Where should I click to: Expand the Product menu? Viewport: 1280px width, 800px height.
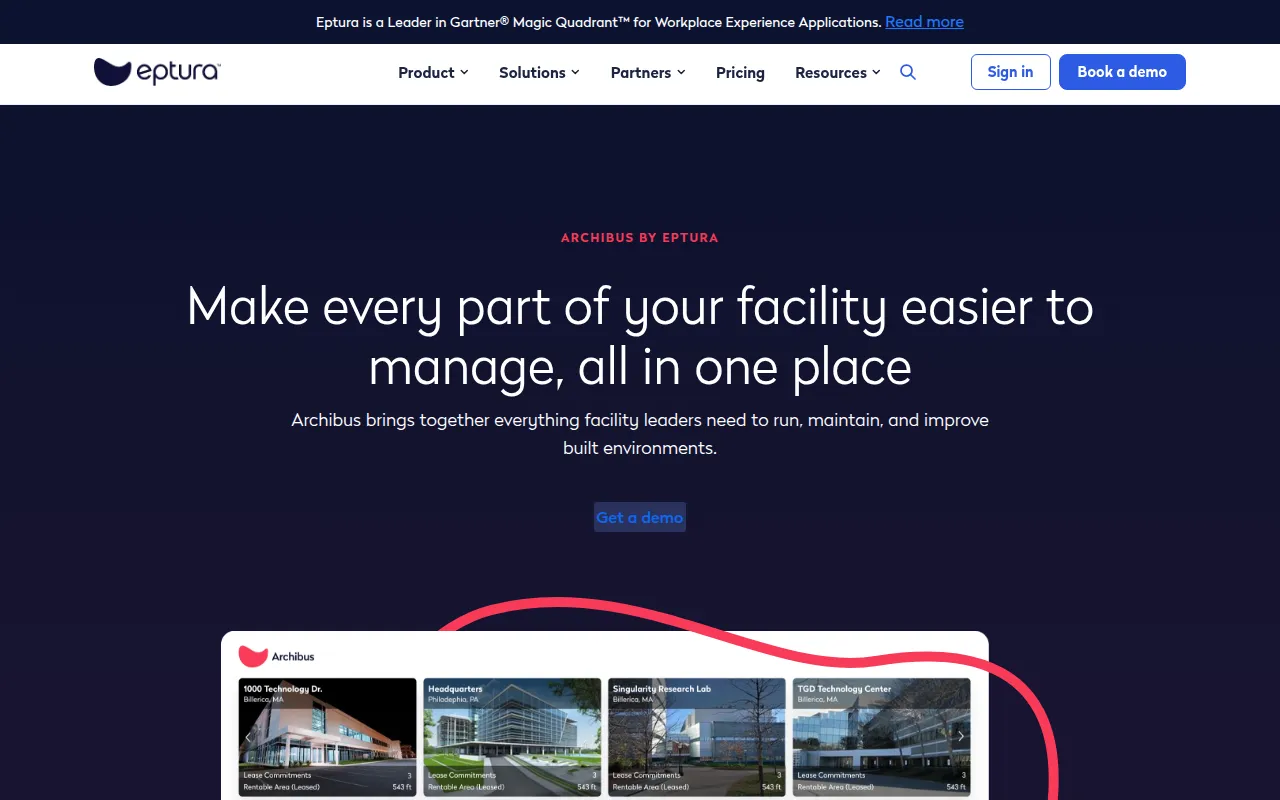click(433, 72)
